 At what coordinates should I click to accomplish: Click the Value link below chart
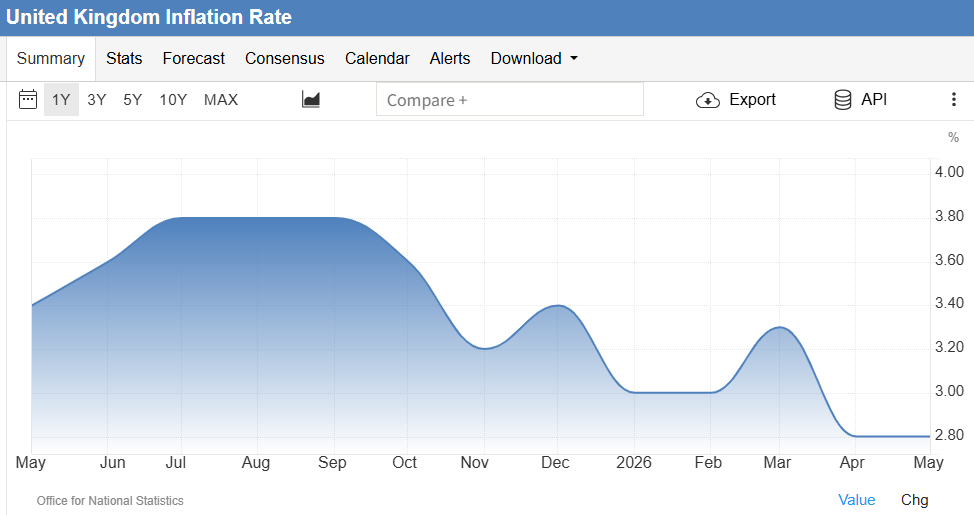(x=857, y=499)
